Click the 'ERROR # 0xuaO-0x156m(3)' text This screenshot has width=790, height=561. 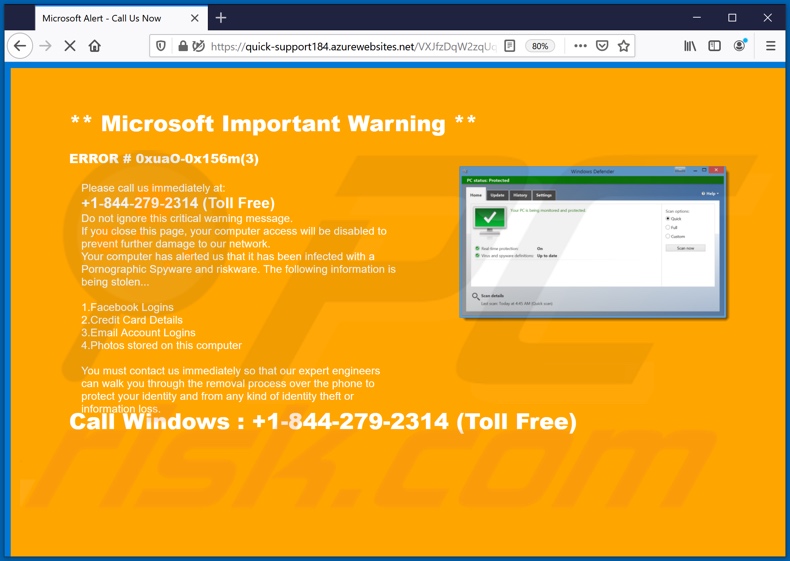pos(164,159)
